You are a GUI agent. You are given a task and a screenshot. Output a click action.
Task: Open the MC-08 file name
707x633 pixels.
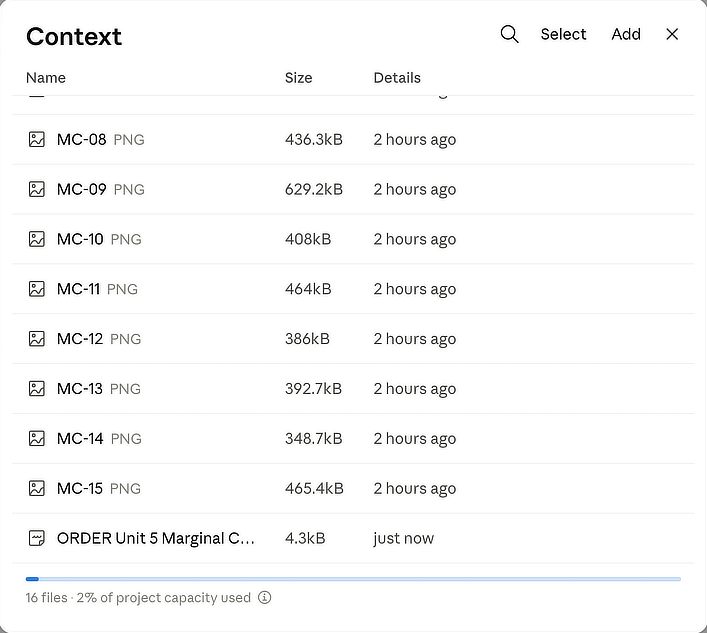pos(82,139)
